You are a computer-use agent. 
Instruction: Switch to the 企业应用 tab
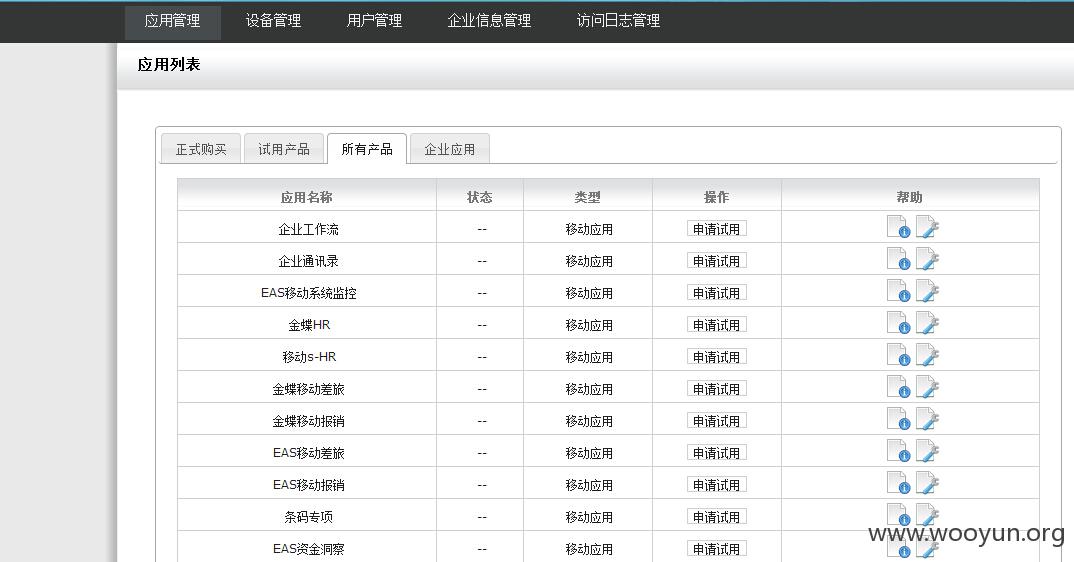[449, 149]
